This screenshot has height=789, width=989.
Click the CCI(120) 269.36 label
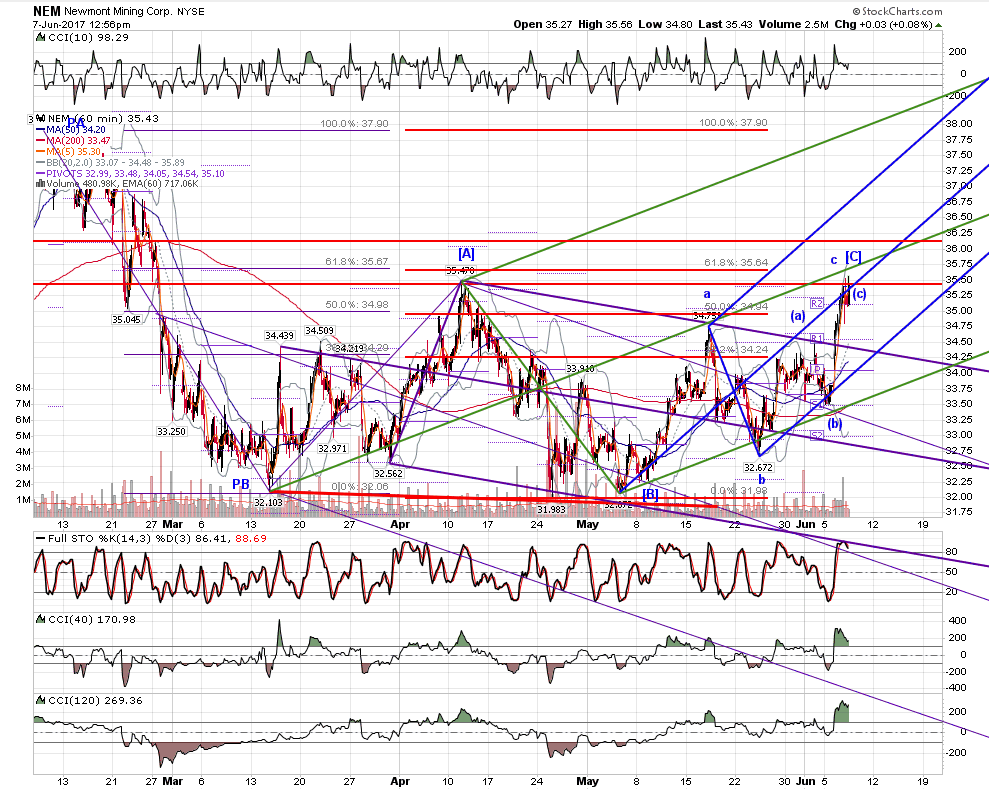(x=95, y=700)
